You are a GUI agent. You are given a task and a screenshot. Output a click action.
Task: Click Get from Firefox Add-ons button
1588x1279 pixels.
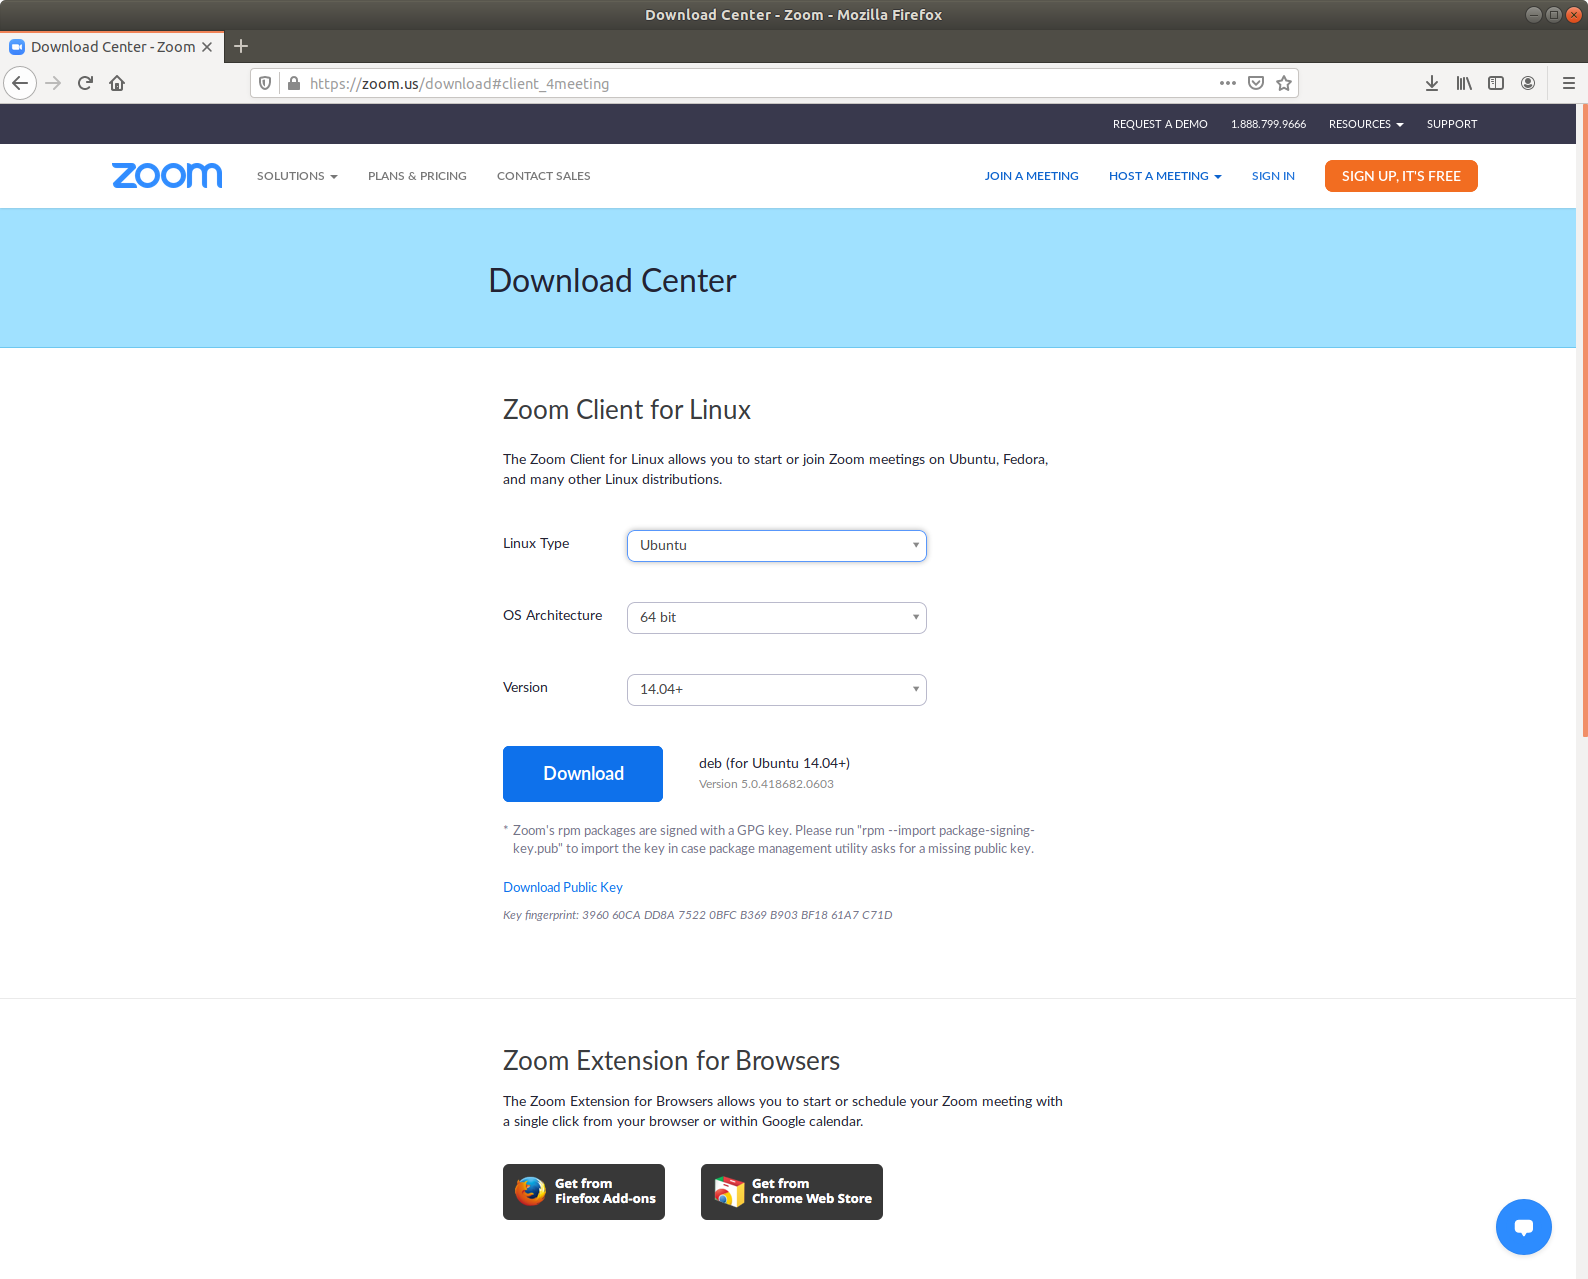(x=584, y=1191)
